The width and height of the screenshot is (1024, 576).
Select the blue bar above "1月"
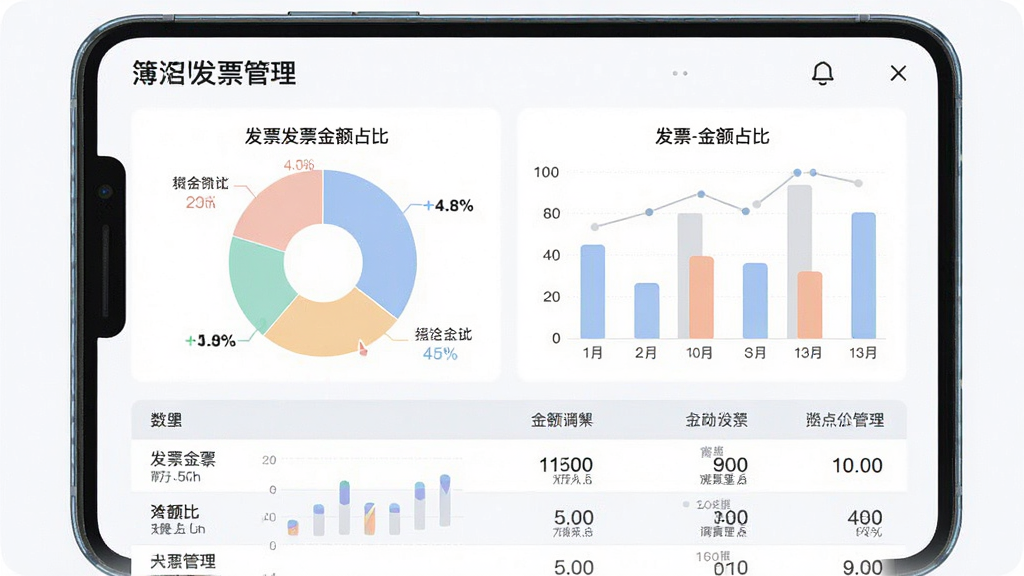click(592, 291)
